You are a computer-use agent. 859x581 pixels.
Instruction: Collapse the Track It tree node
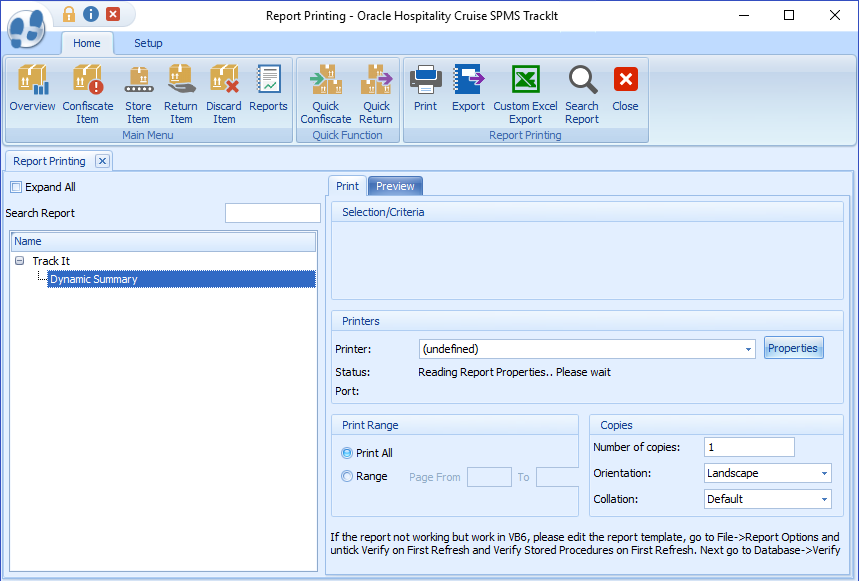tap(20, 261)
